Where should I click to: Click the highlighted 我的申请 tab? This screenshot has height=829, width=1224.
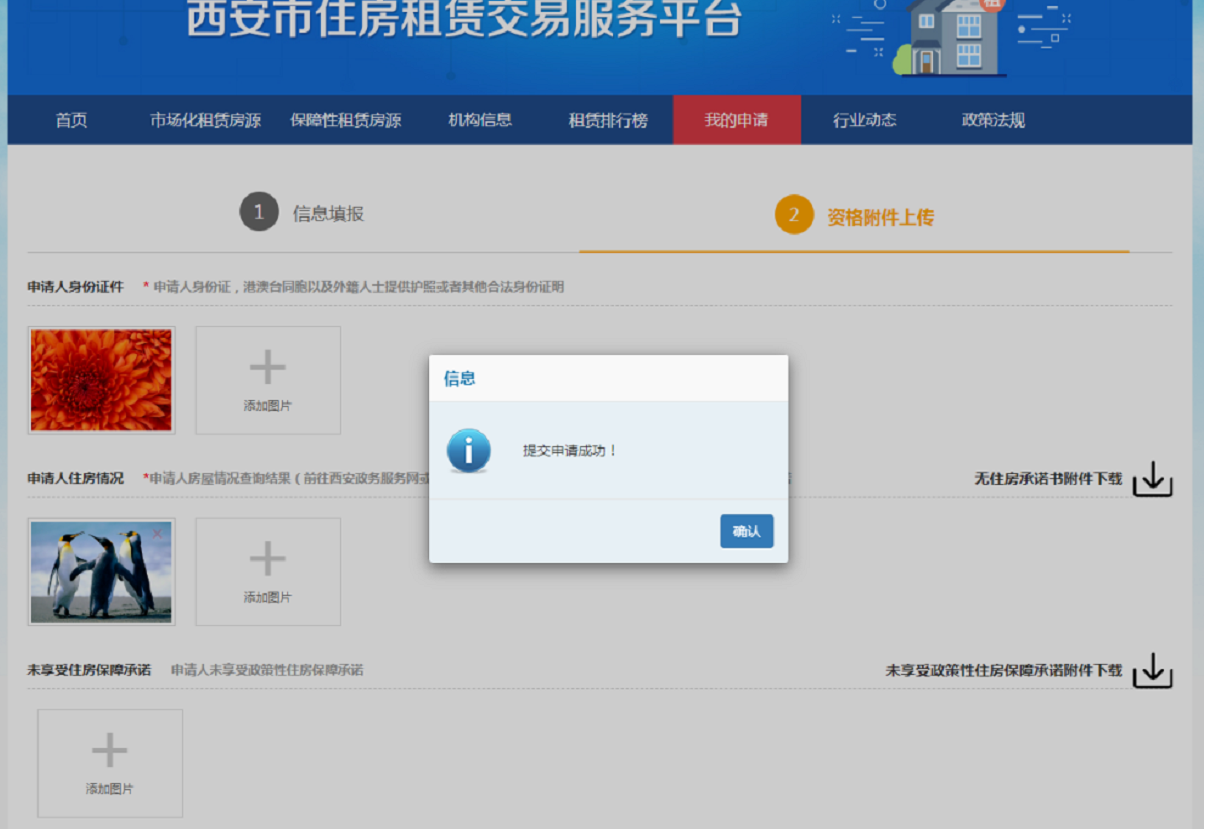pyautogui.click(x=736, y=121)
